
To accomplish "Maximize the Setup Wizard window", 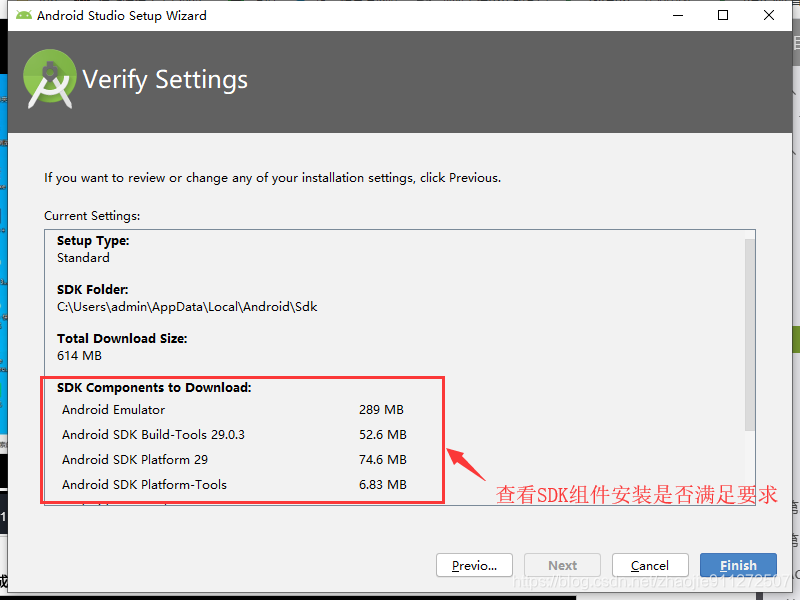I will [x=723, y=15].
